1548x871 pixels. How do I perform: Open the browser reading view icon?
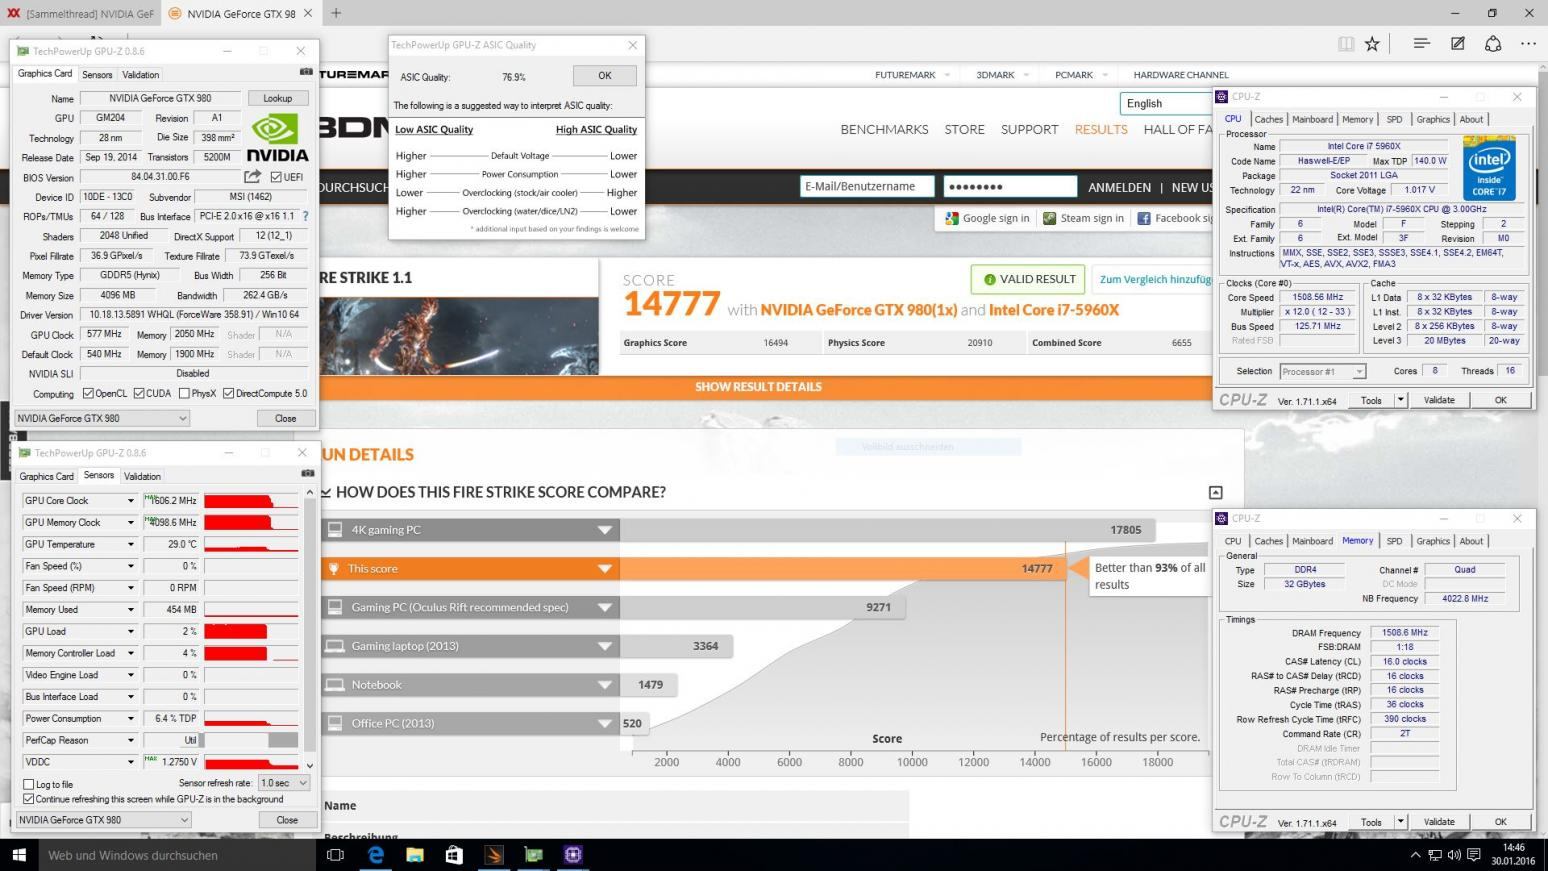tap(1345, 43)
